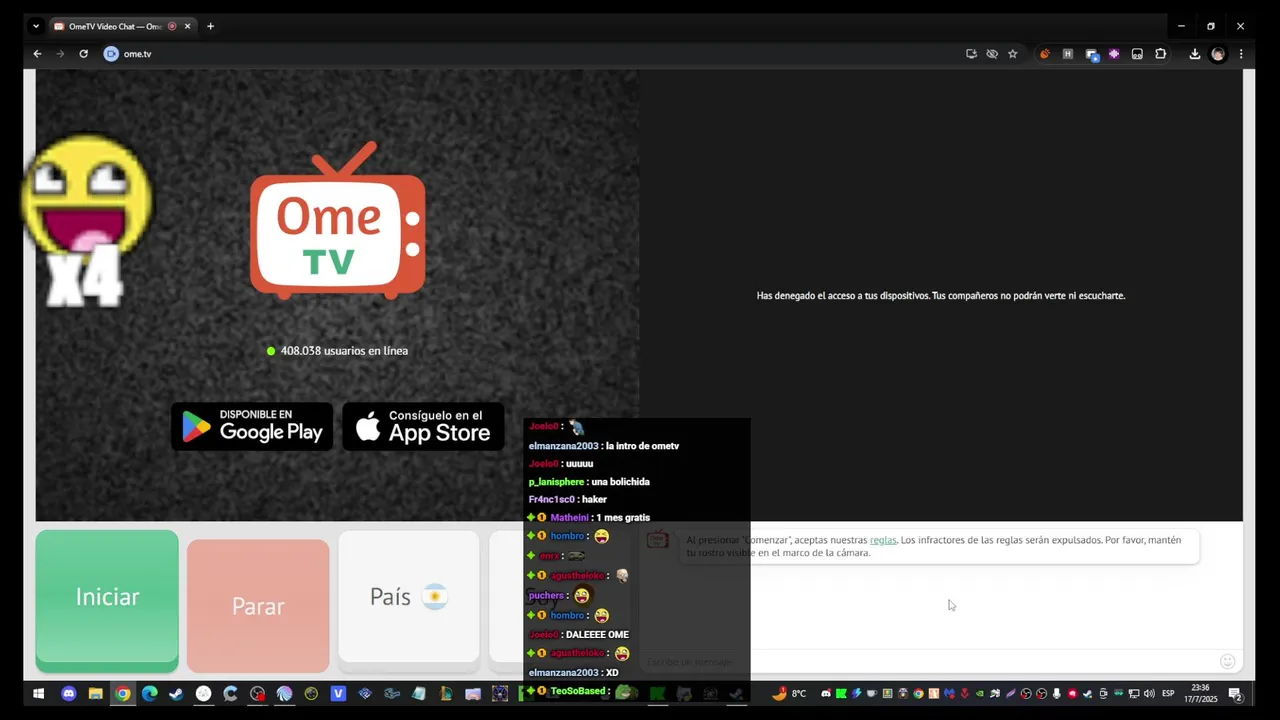
Task: Click the ome.tv address bar URL
Action: (137, 54)
